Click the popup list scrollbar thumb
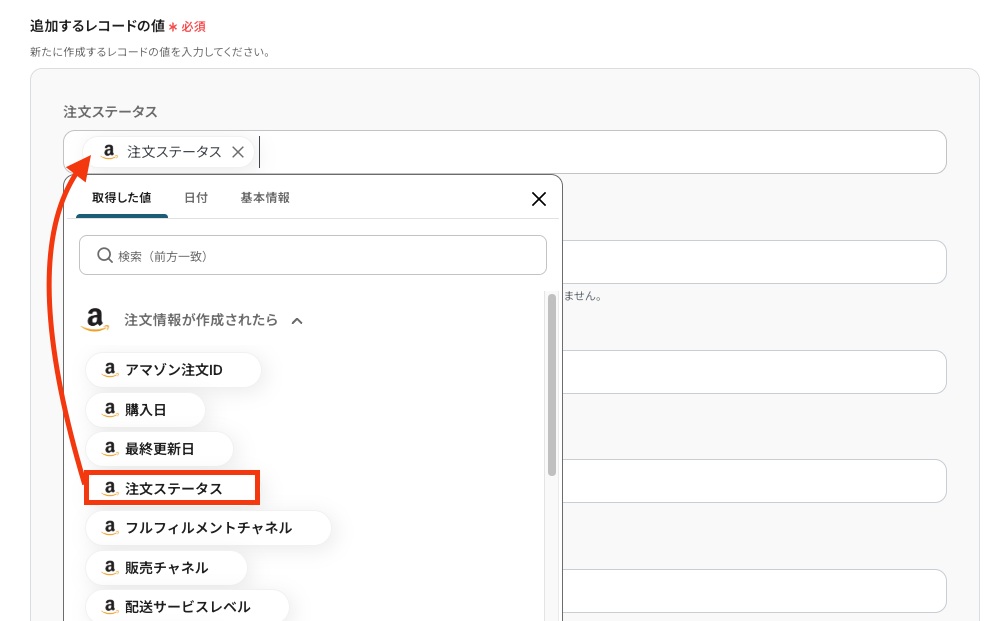Image resolution: width=1006 pixels, height=621 pixels. coord(552,385)
